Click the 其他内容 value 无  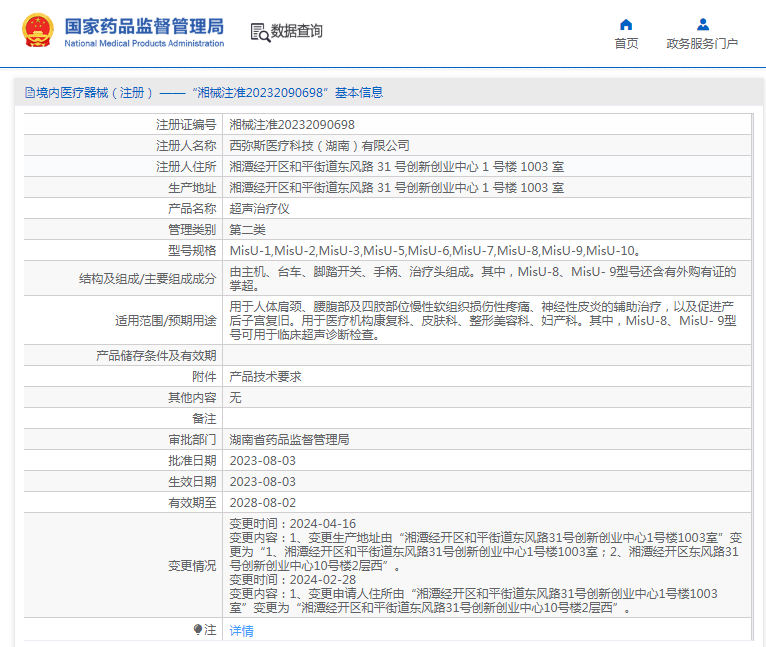(x=235, y=398)
